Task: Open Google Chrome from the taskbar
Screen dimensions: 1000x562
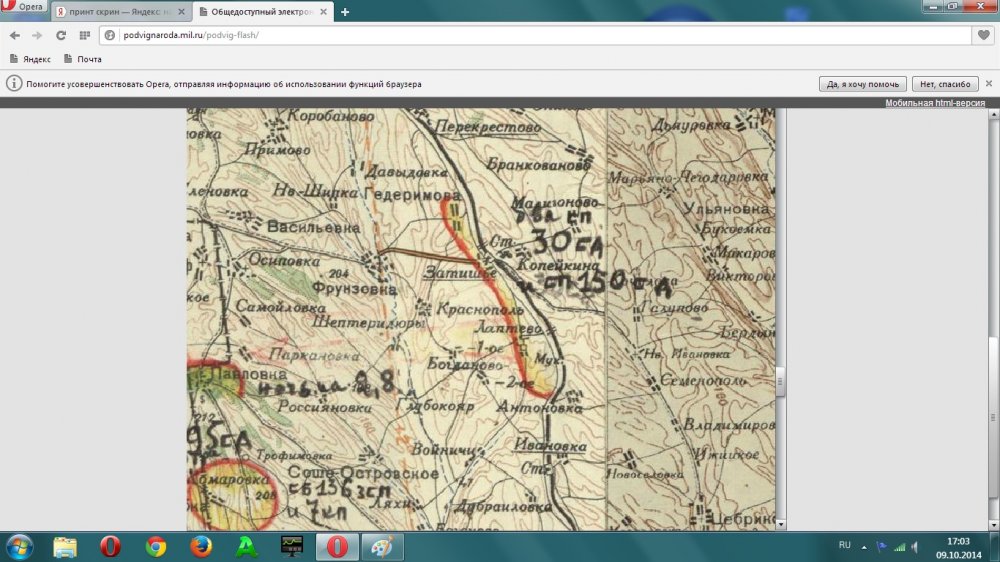Action: pyautogui.click(x=155, y=547)
